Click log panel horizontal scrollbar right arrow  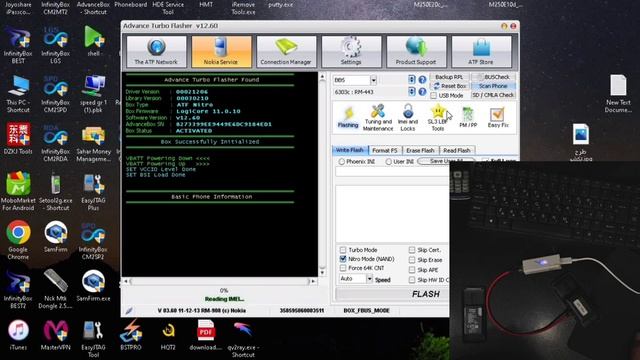313,281
